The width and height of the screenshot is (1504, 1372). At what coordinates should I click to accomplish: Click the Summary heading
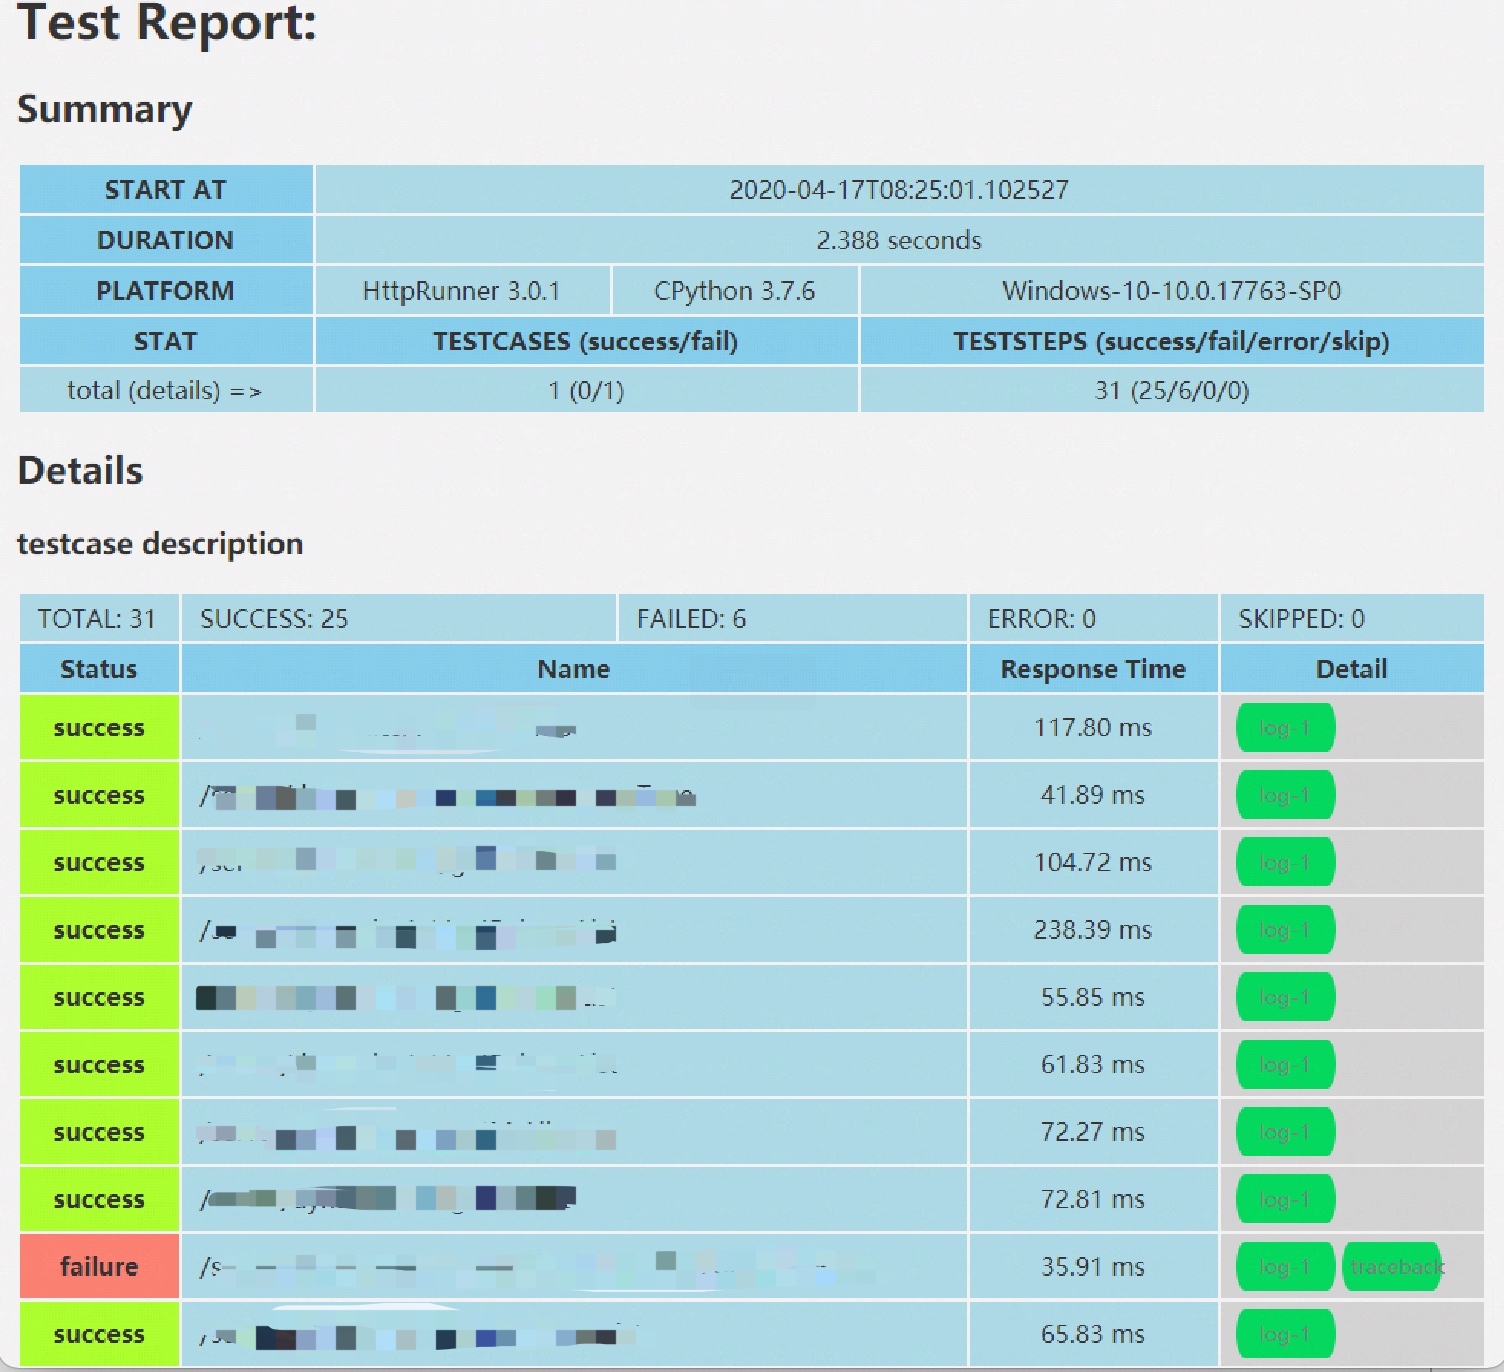pos(105,109)
